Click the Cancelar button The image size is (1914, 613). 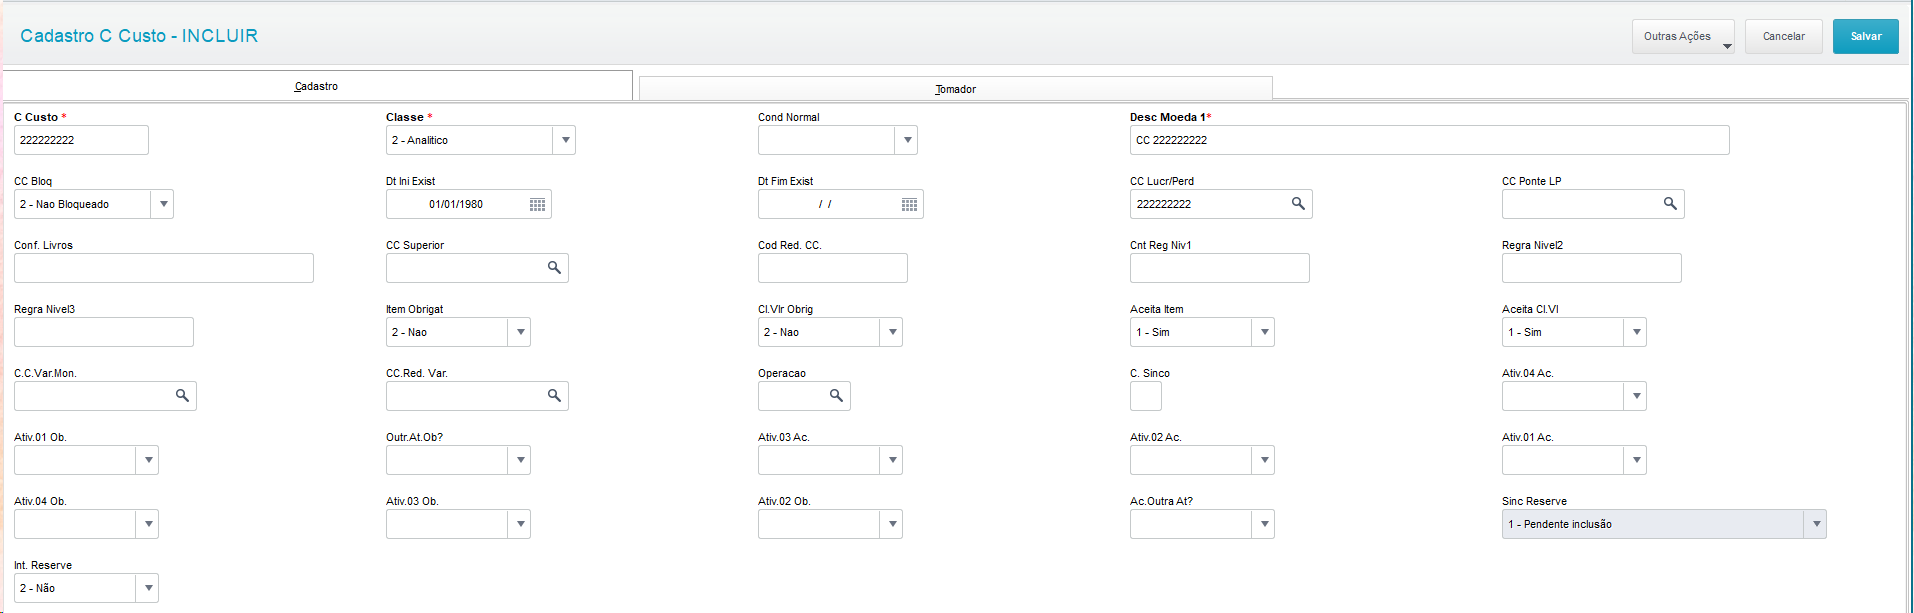click(1783, 36)
